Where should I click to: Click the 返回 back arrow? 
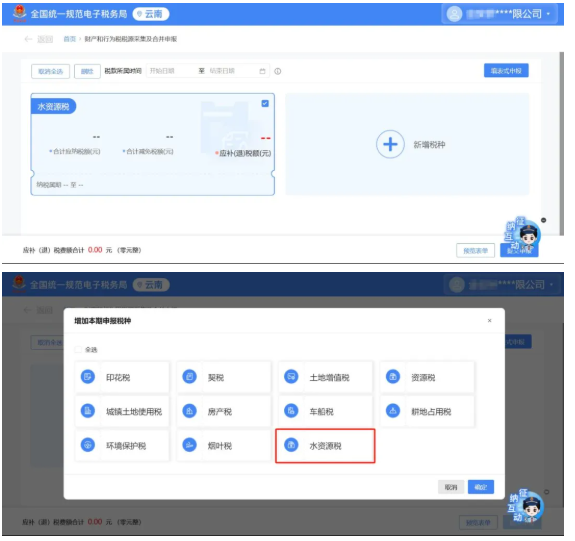point(28,39)
